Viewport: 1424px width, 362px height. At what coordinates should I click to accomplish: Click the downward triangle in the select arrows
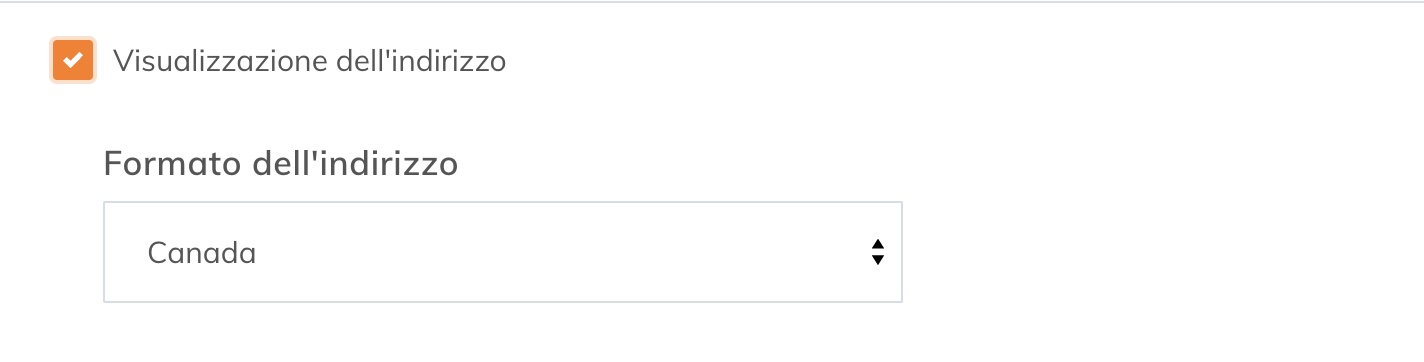pos(877,260)
